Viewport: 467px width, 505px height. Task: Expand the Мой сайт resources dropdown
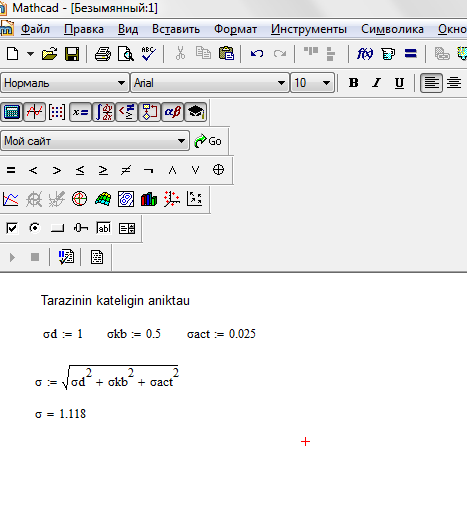pos(181,141)
